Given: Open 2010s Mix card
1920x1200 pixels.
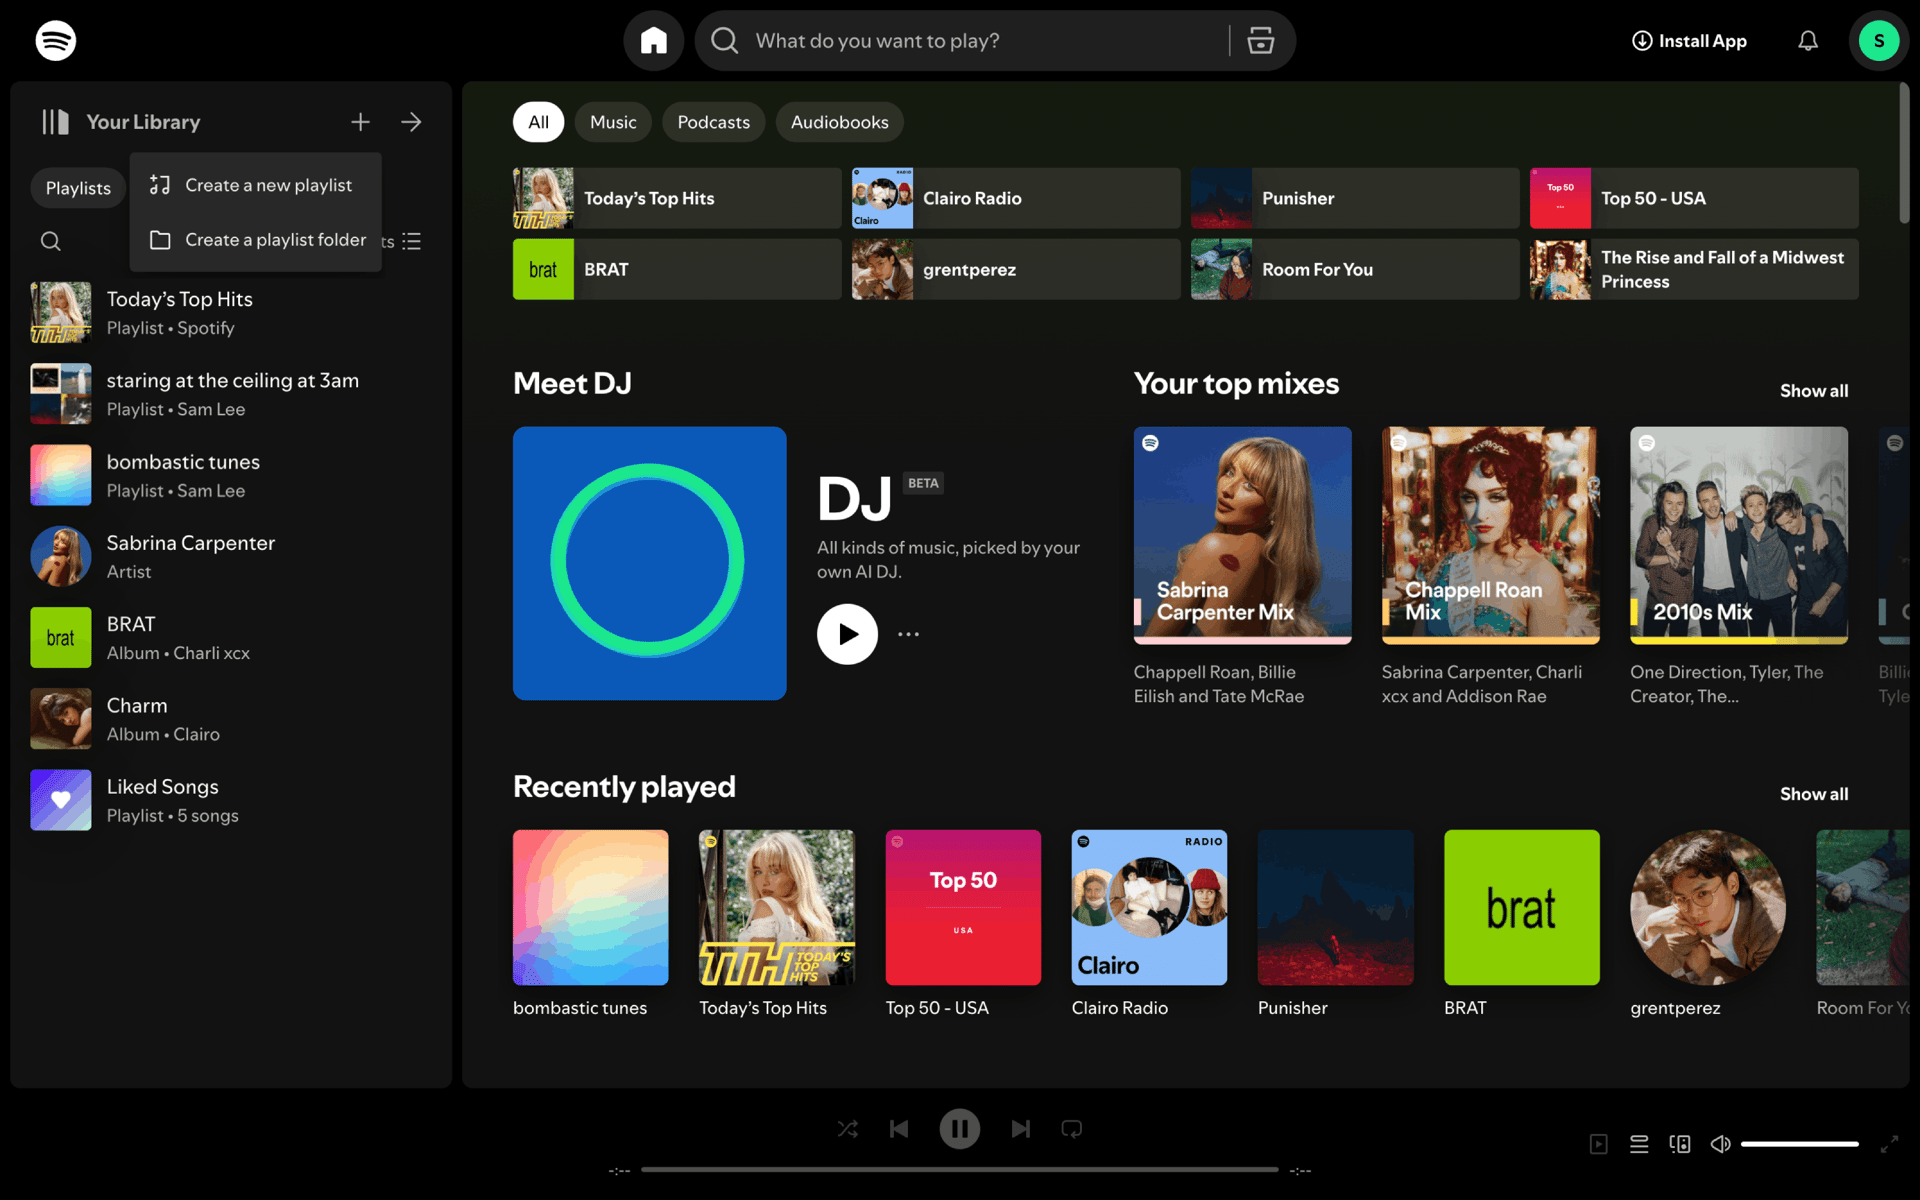Looking at the screenshot, I should [1739, 568].
